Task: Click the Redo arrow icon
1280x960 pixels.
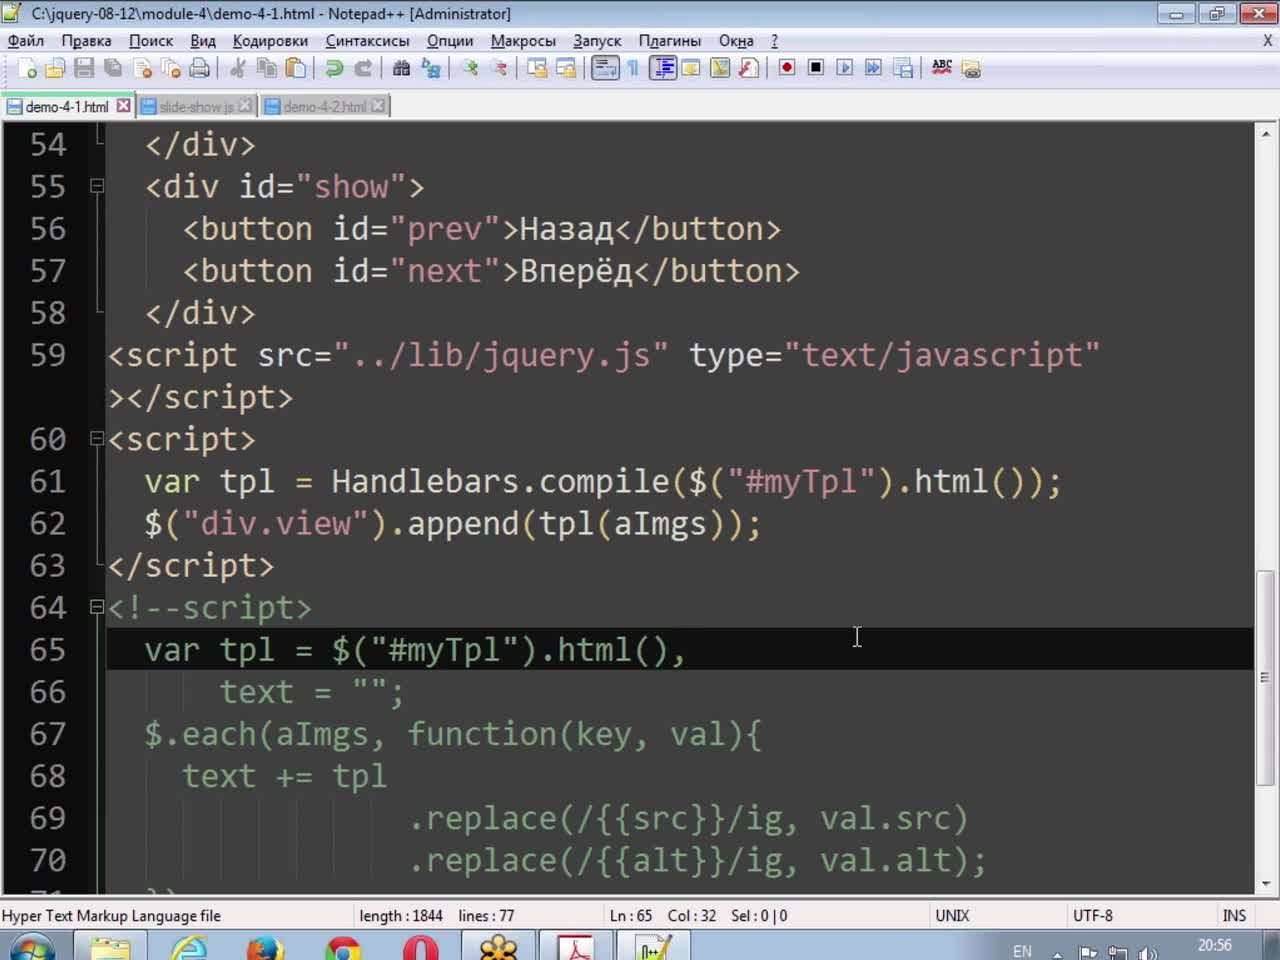Action: 363,68
